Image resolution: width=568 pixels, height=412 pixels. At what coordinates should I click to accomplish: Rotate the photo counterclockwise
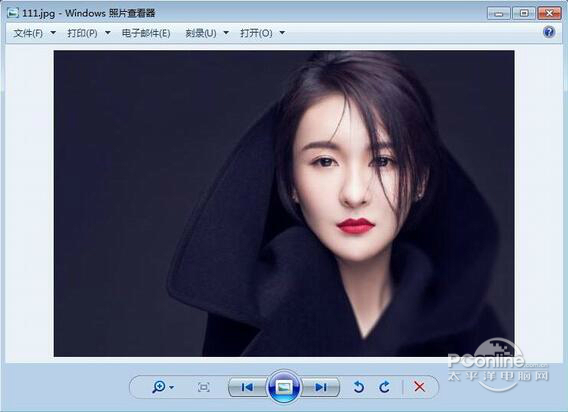359,387
